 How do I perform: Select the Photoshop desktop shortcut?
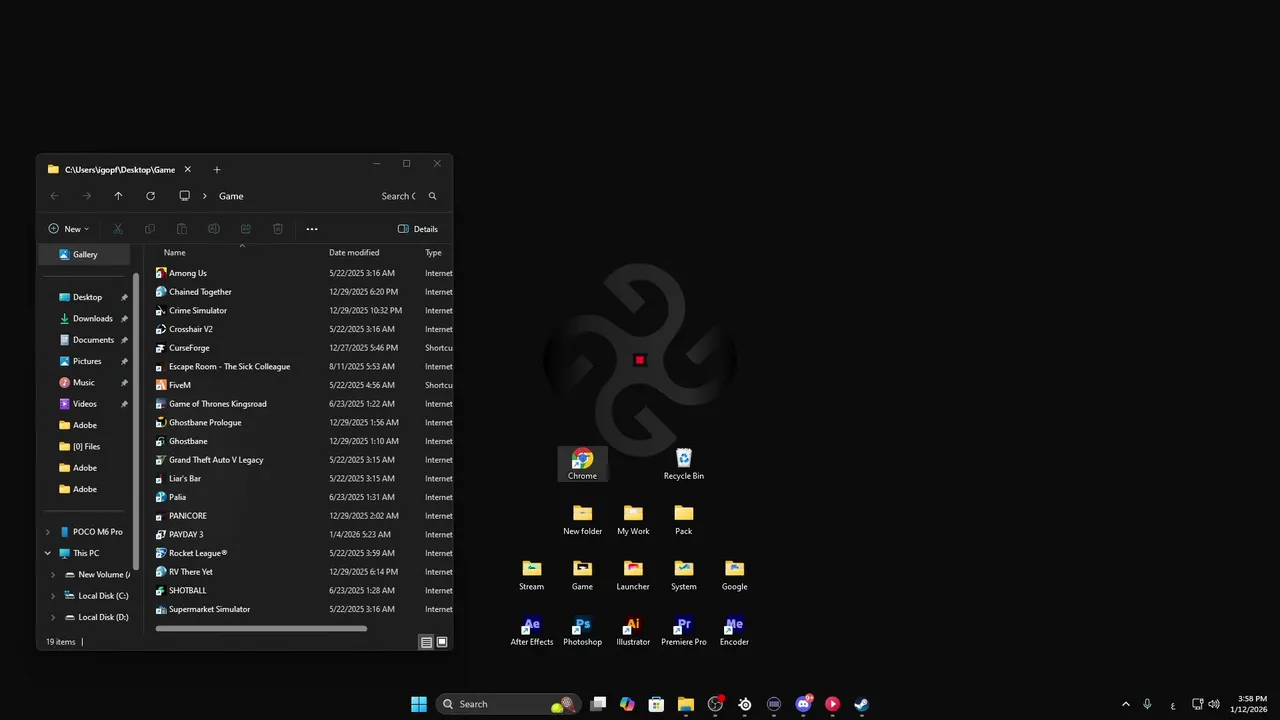click(x=582, y=631)
